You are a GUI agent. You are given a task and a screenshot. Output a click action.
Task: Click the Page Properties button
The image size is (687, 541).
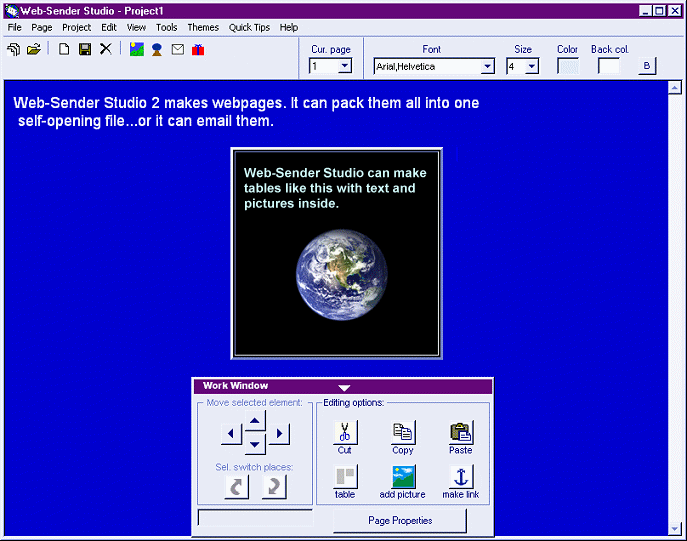click(400, 520)
